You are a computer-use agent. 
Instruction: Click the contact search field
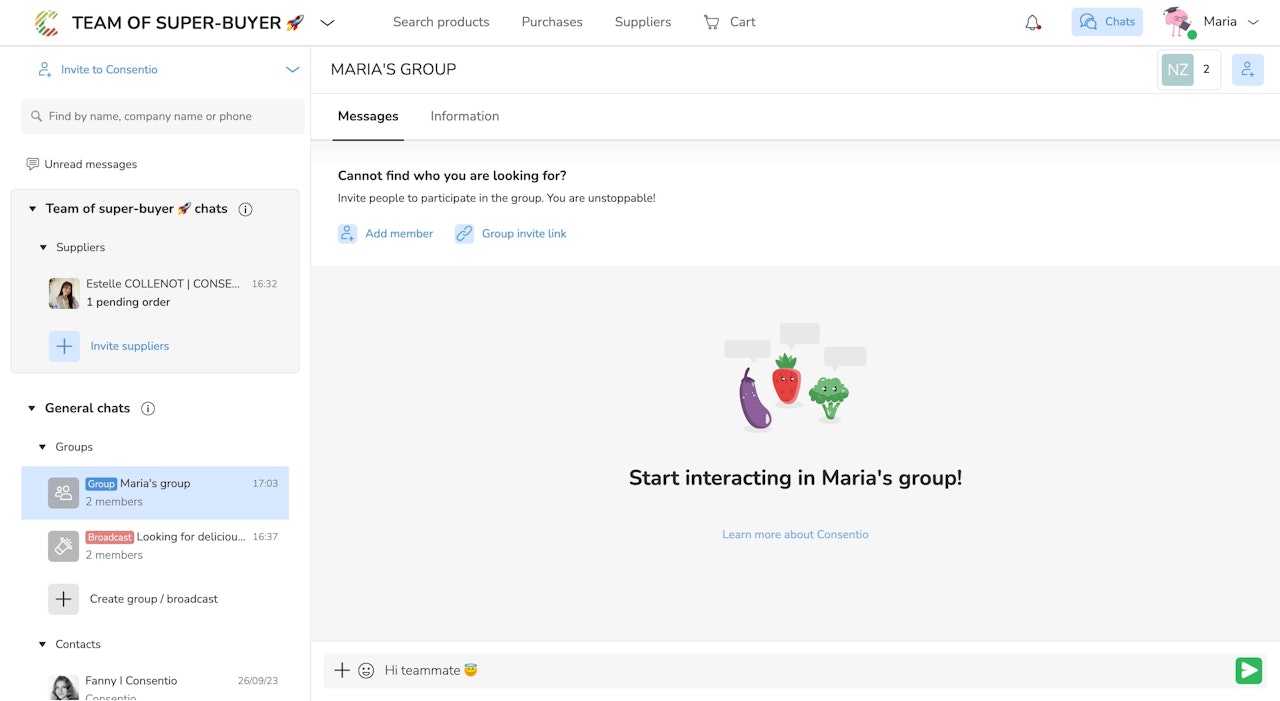coord(163,117)
